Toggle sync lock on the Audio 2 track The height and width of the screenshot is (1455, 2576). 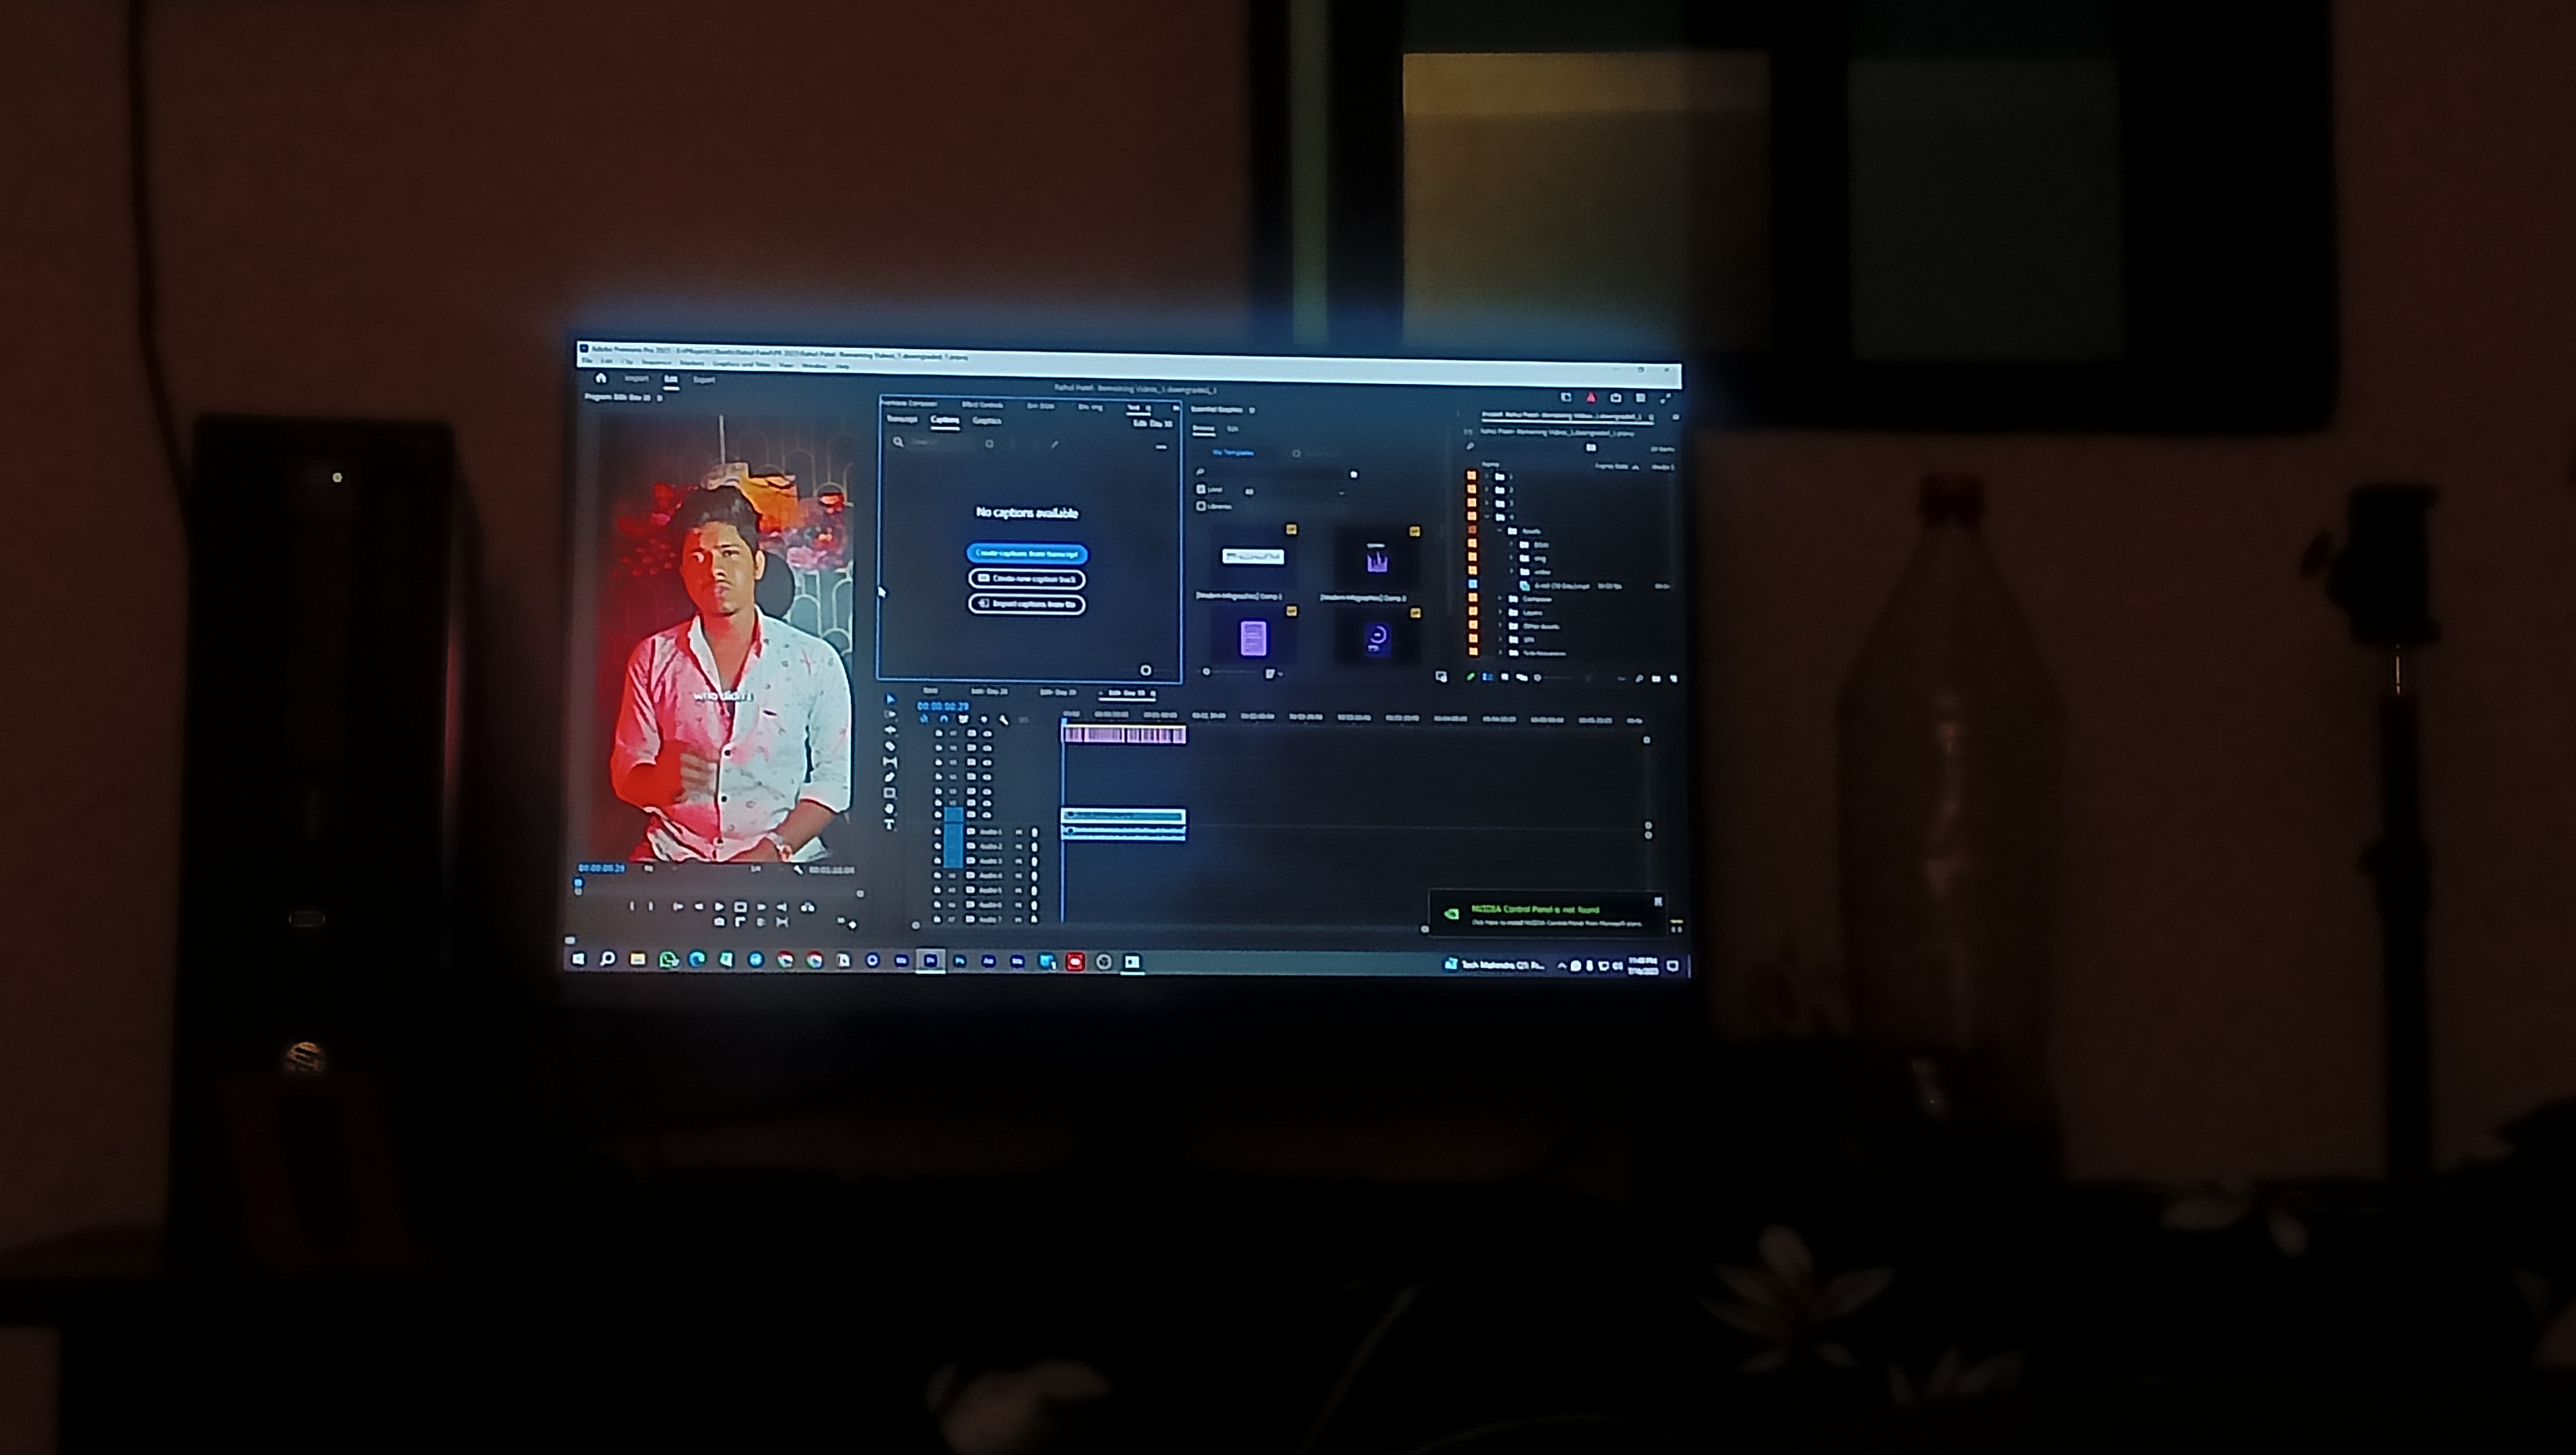970,846
